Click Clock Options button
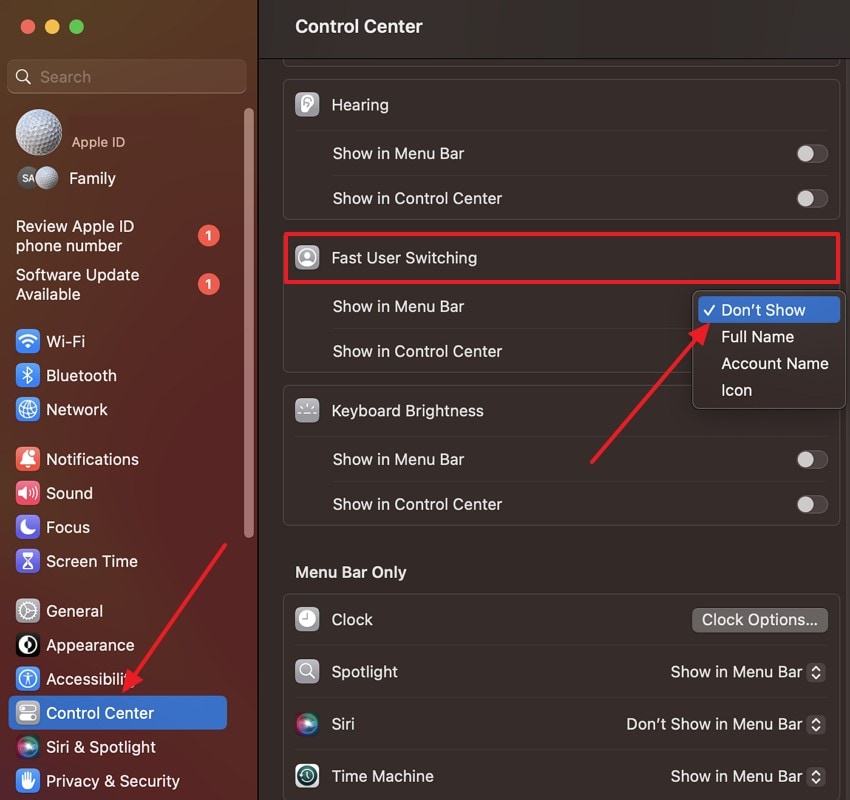This screenshot has height=800, width=850. (759, 620)
